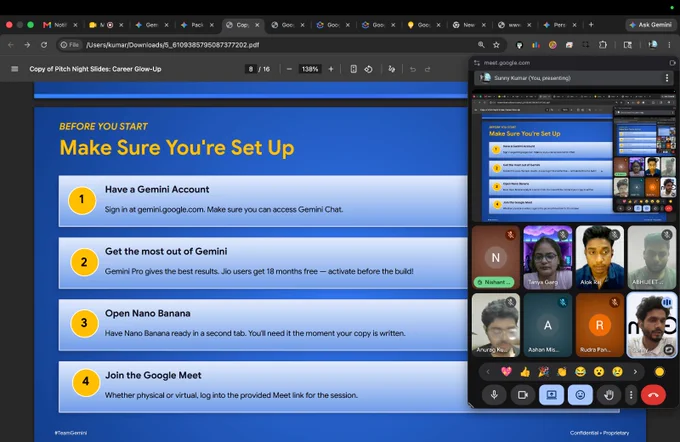
Task: Select Alok Raj's video tile
Action: point(599,257)
